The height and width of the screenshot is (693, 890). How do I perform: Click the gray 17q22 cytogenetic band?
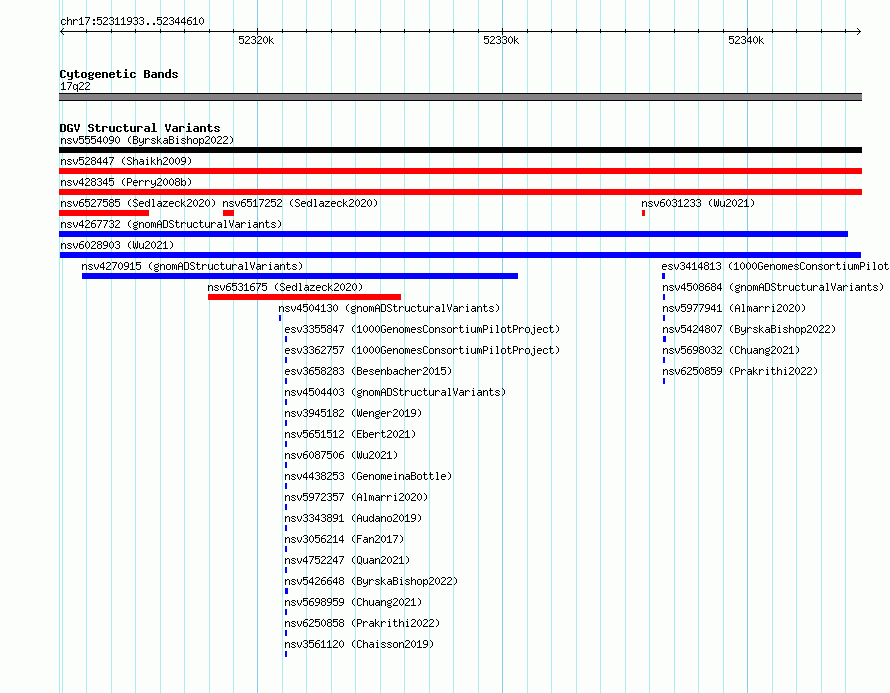(x=460, y=97)
